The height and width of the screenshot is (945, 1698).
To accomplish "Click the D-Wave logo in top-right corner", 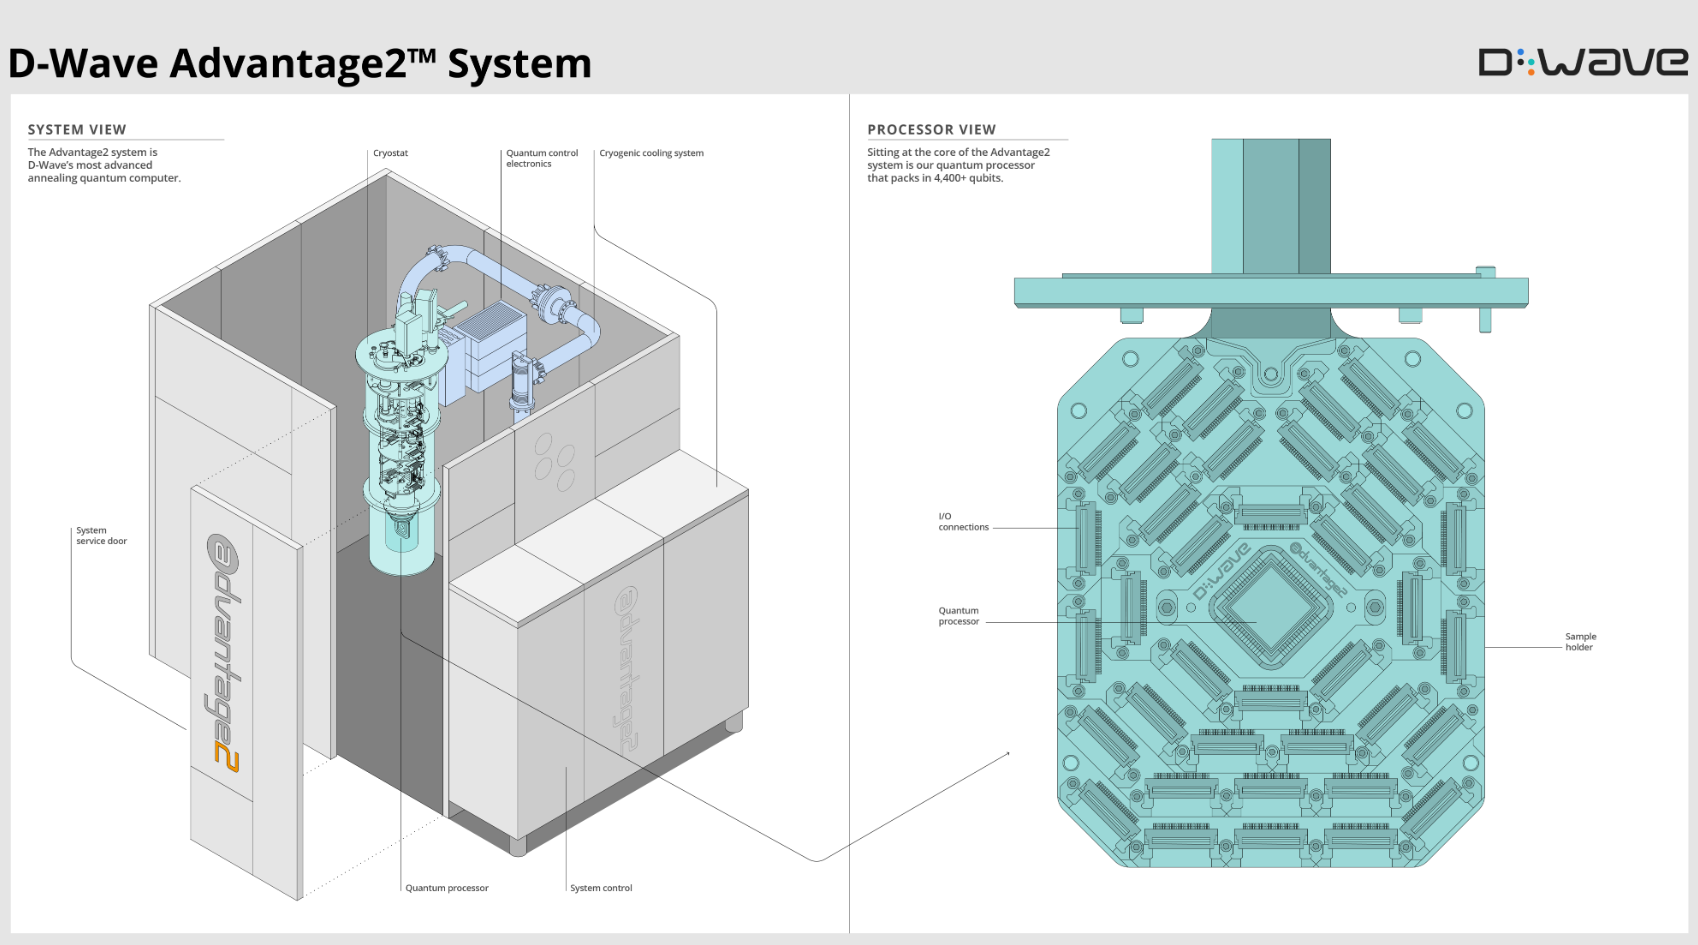I will [x=1582, y=62].
